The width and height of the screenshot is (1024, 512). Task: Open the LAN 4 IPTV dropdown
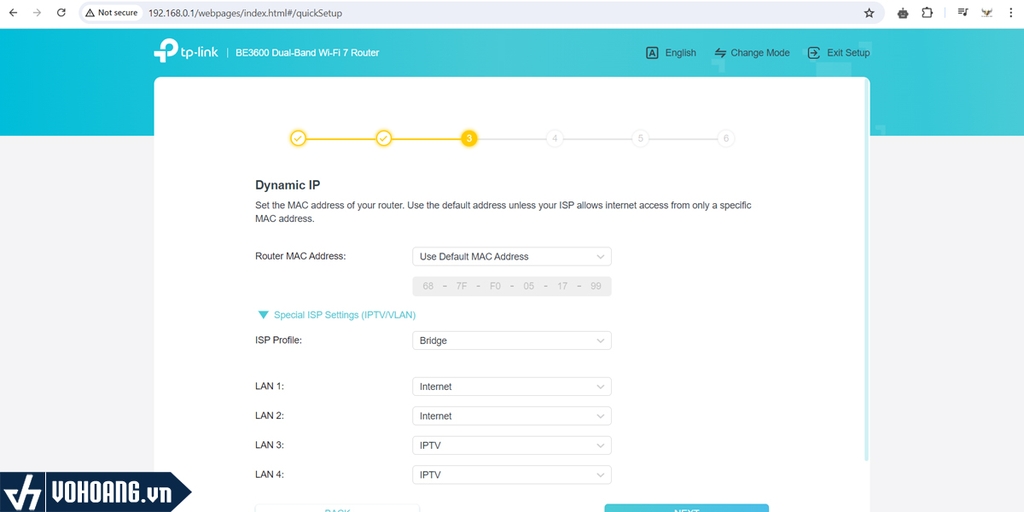[x=512, y=475]
